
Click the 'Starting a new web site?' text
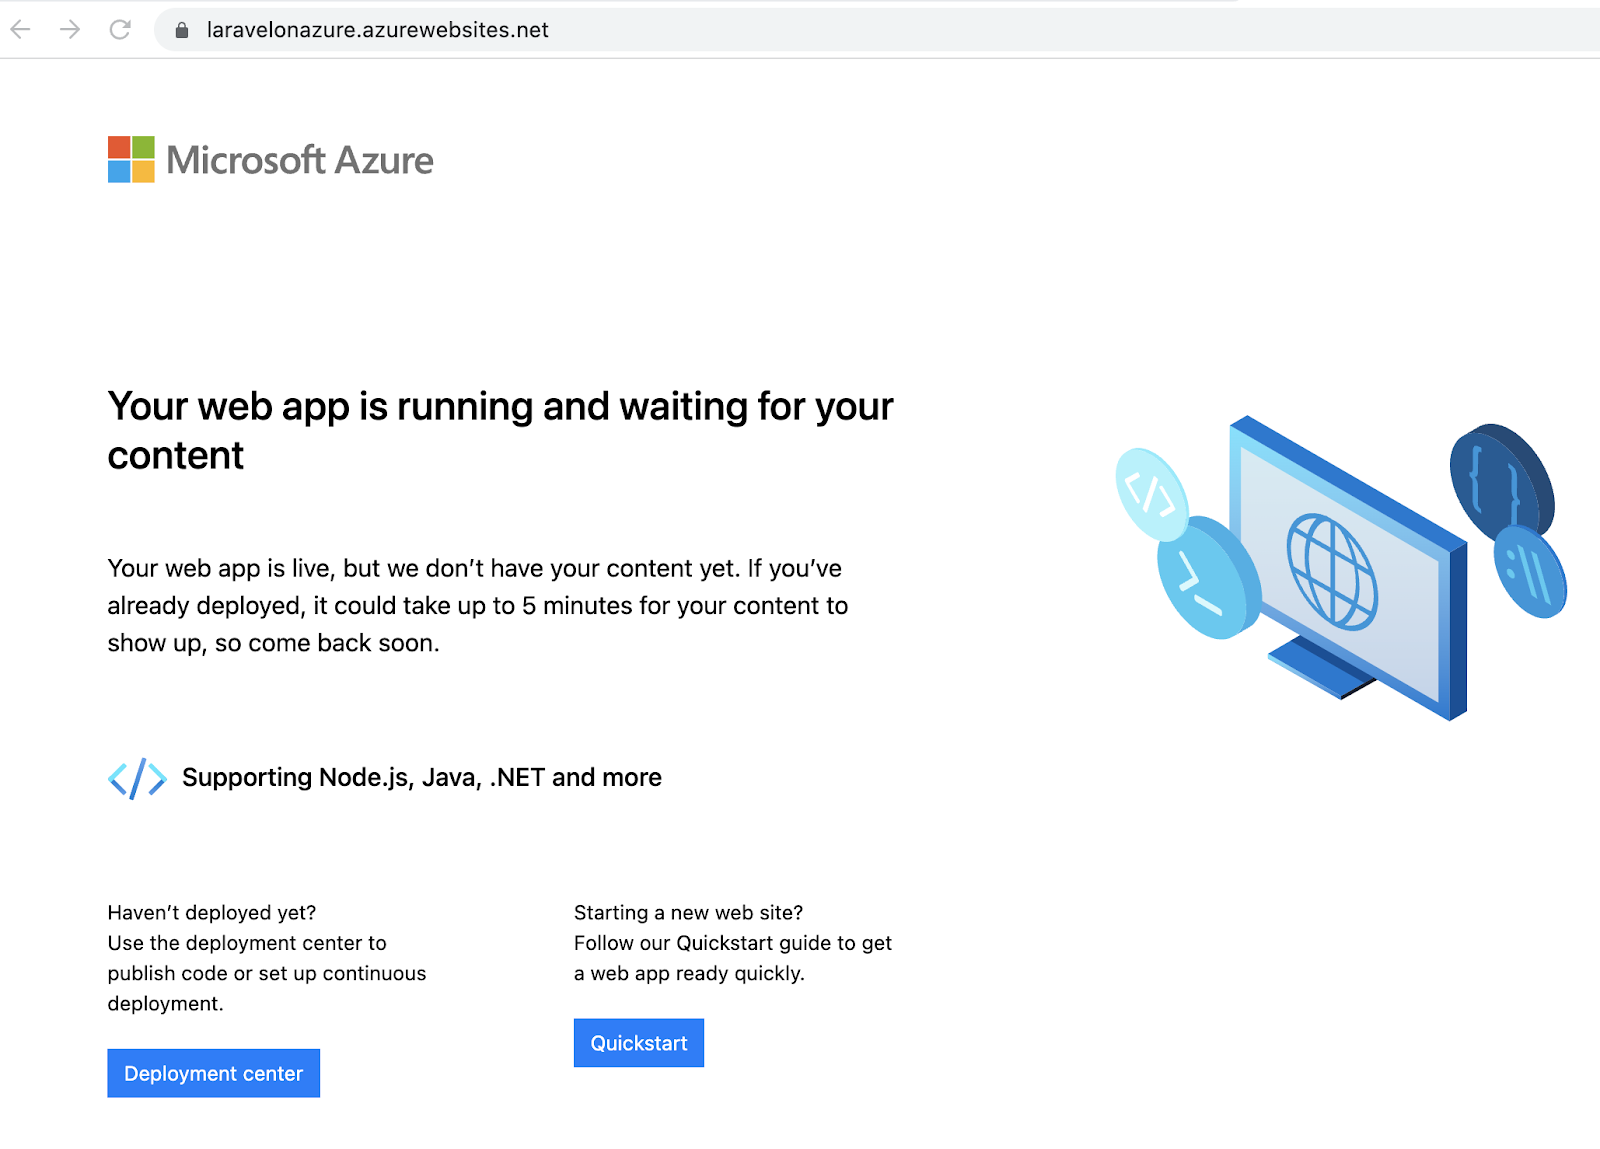[x=689, y=913]
